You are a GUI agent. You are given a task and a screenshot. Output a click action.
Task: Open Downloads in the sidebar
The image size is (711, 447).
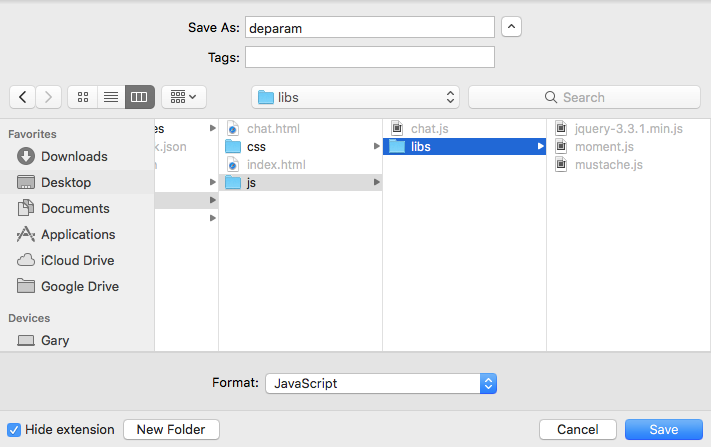coord(73,156)
